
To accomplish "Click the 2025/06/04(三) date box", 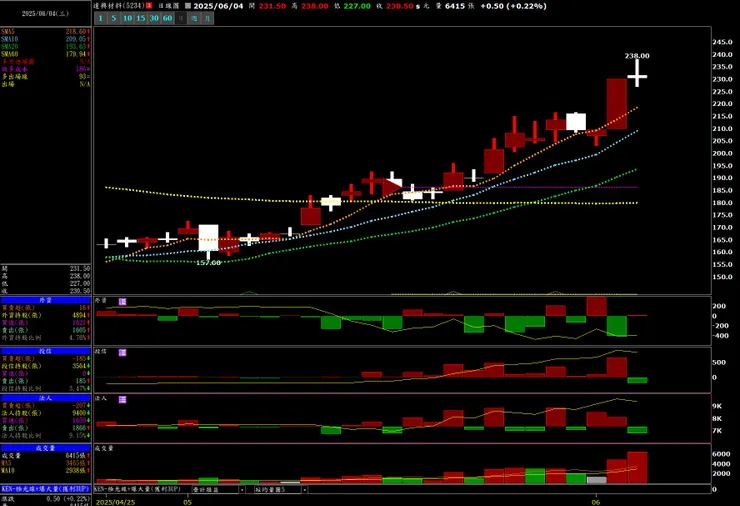I will (x=45, y=14).
